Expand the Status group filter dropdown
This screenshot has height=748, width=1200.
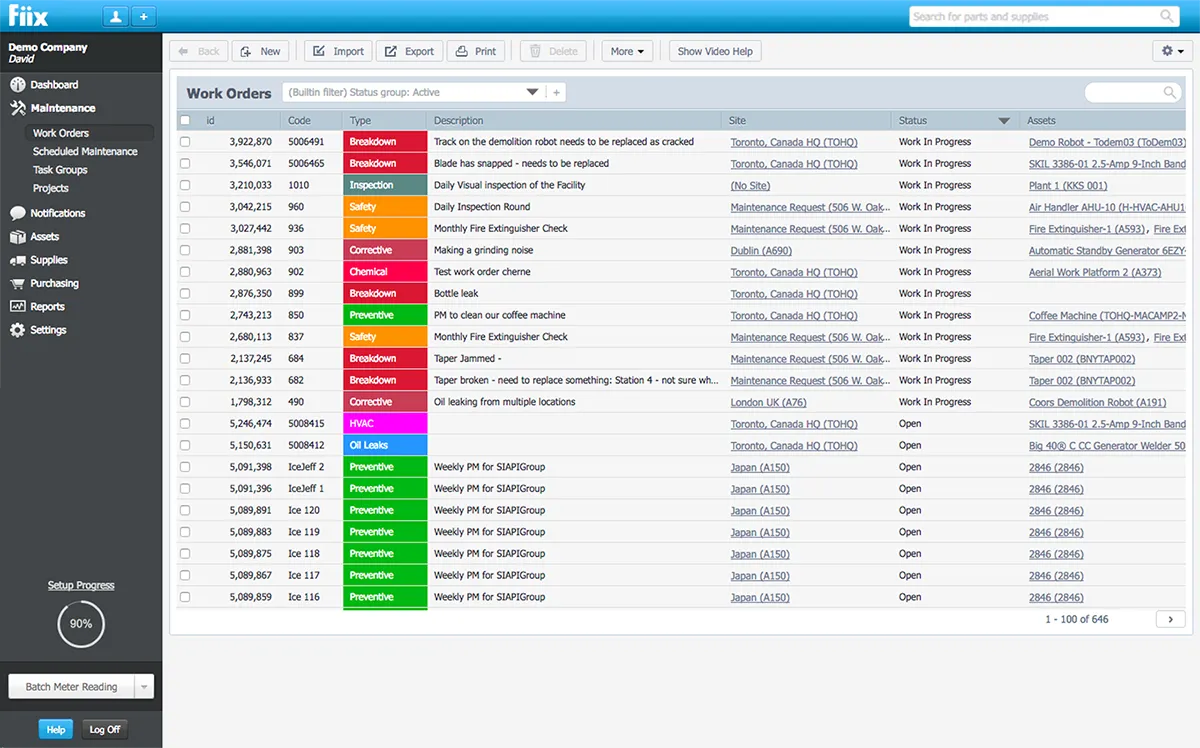(532, 93)
